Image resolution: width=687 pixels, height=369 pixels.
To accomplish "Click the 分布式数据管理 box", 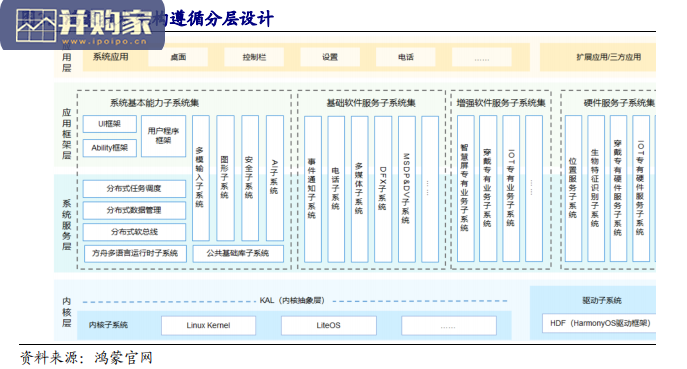I will pos(134,210).
